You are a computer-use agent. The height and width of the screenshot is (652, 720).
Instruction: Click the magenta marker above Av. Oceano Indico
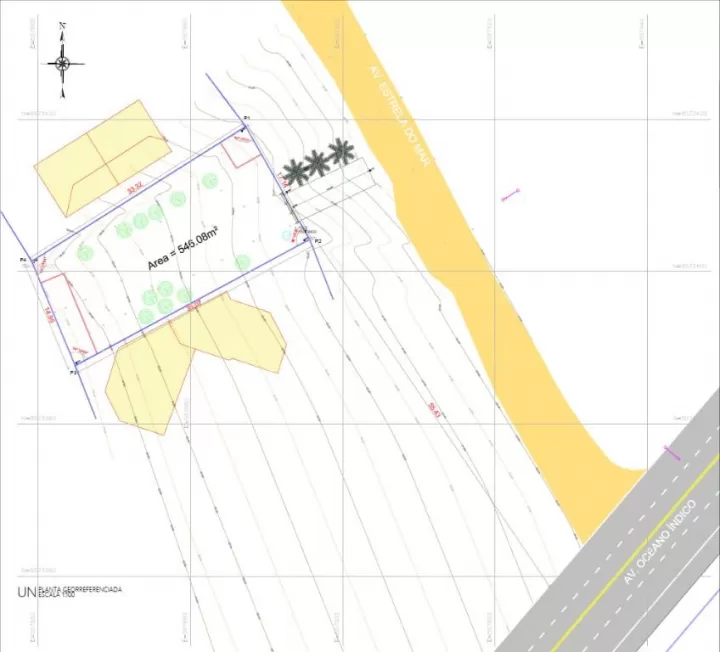(677, 452)
